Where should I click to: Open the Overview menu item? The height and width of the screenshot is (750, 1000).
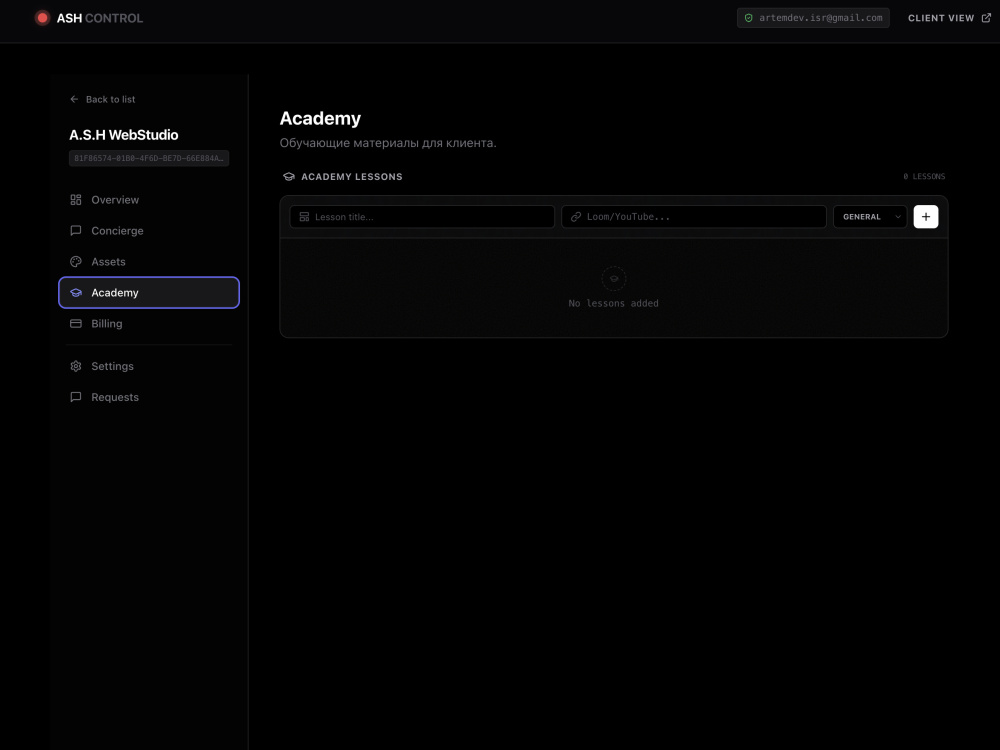click(149, 200)
